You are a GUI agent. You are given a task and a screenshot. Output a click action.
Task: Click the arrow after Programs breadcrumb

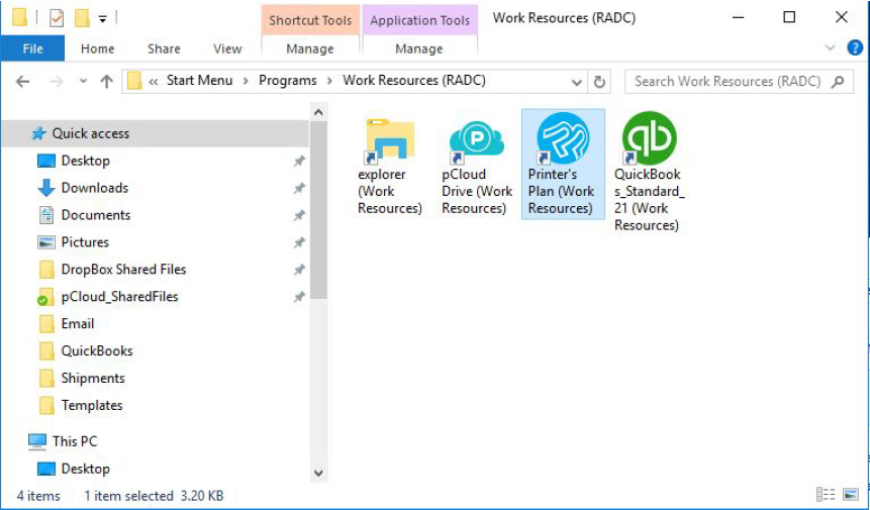click(x=330, y=82)
